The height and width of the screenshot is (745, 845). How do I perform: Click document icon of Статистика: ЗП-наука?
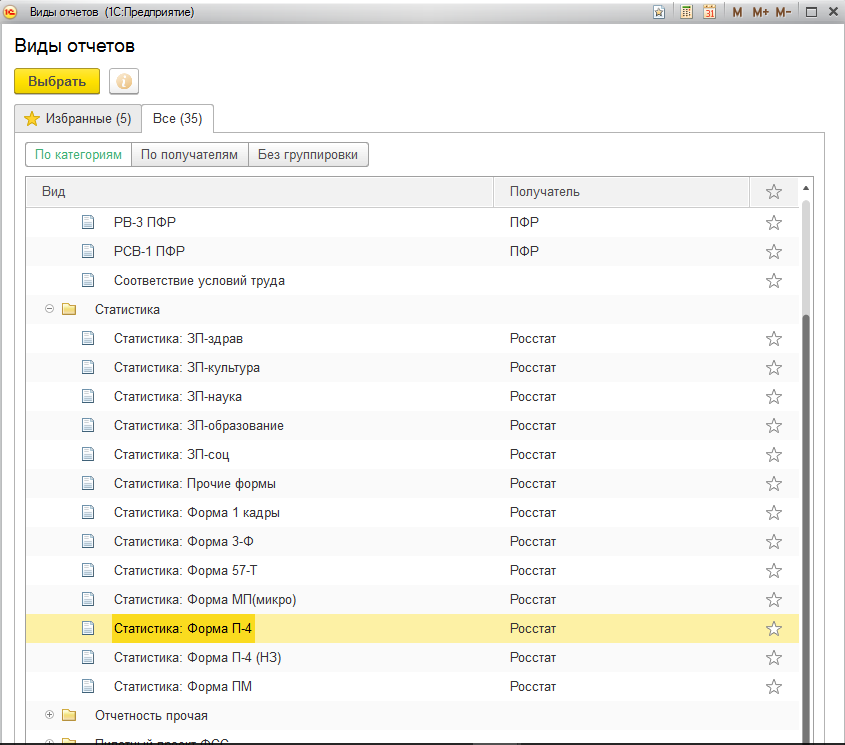(x=88, y=397)
